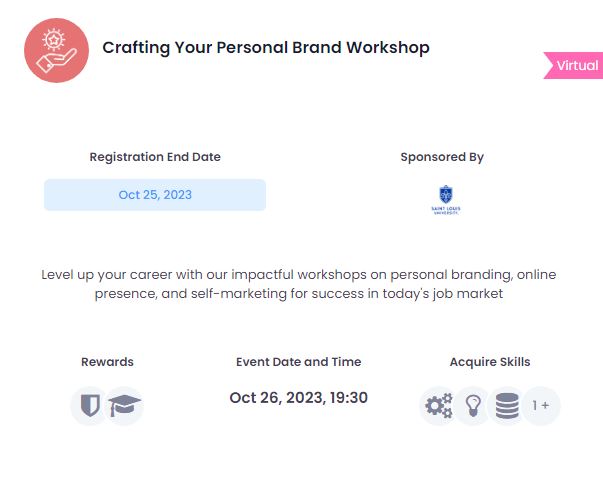Click the Rewards heading
This screenshot has width=603, height=478.
pos(107,362)
